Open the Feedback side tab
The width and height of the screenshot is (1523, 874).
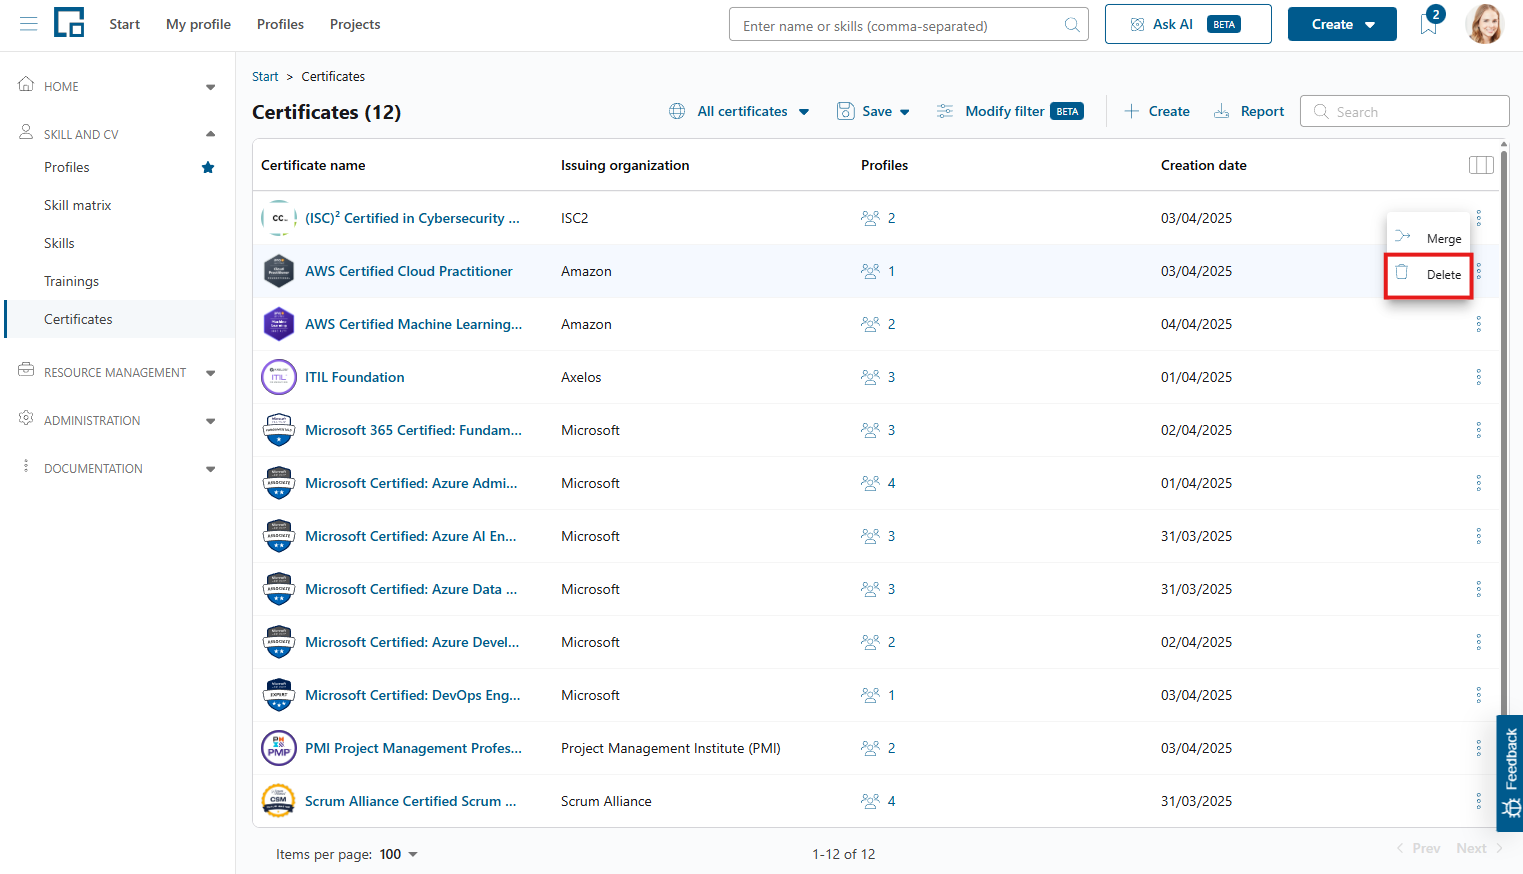click(x=1510, y=773)
